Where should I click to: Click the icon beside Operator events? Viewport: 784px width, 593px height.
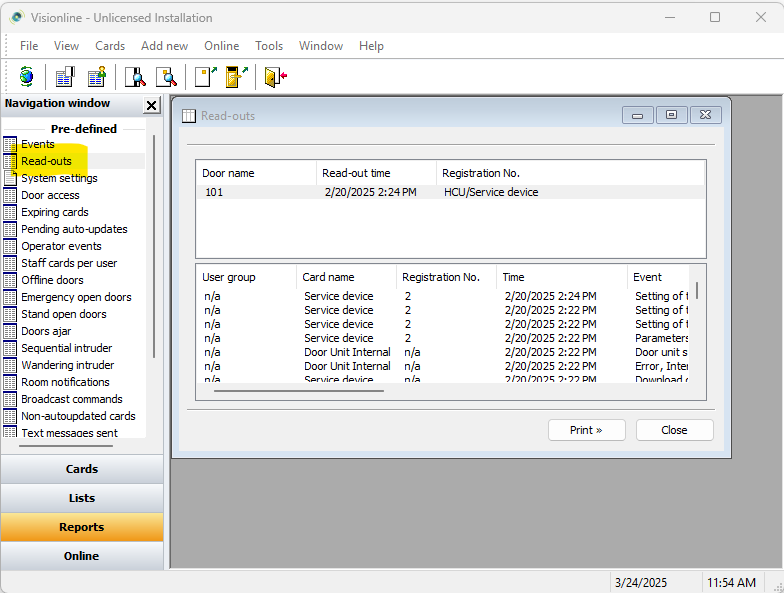[10, 246]
